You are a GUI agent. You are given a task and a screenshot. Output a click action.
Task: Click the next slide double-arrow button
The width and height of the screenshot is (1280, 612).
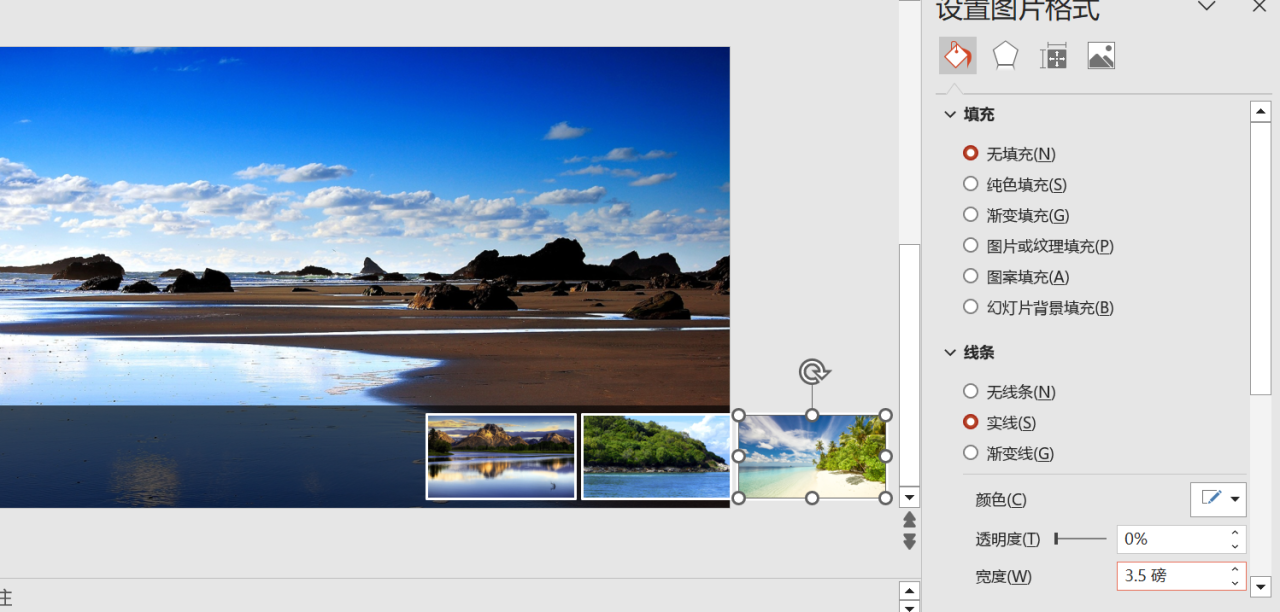pyautogui.click(x=909, y=542)
